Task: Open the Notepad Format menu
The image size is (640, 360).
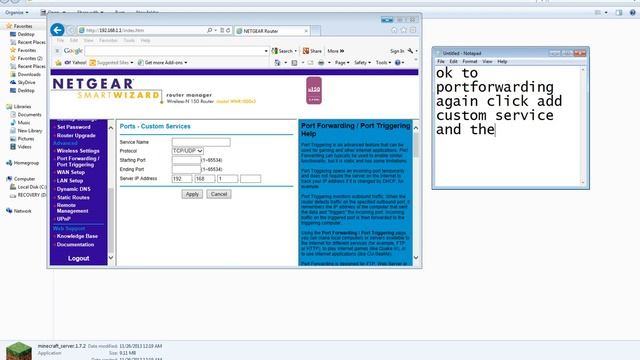Action: pos(470,61)
